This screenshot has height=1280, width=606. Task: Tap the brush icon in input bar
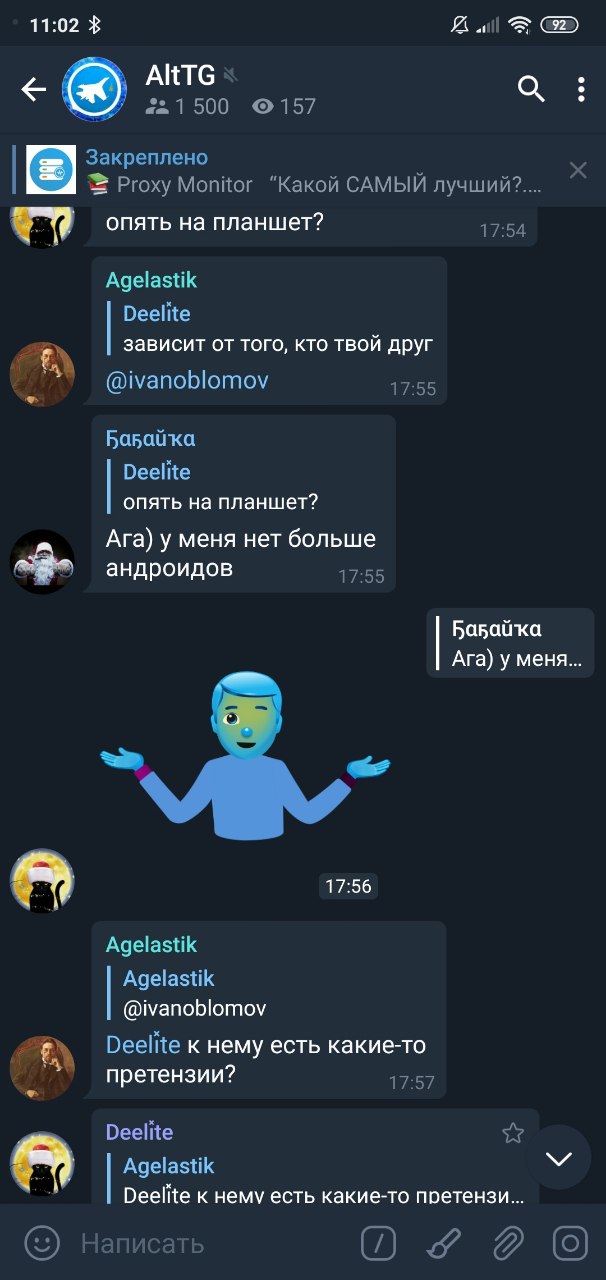click(443, 1243)
